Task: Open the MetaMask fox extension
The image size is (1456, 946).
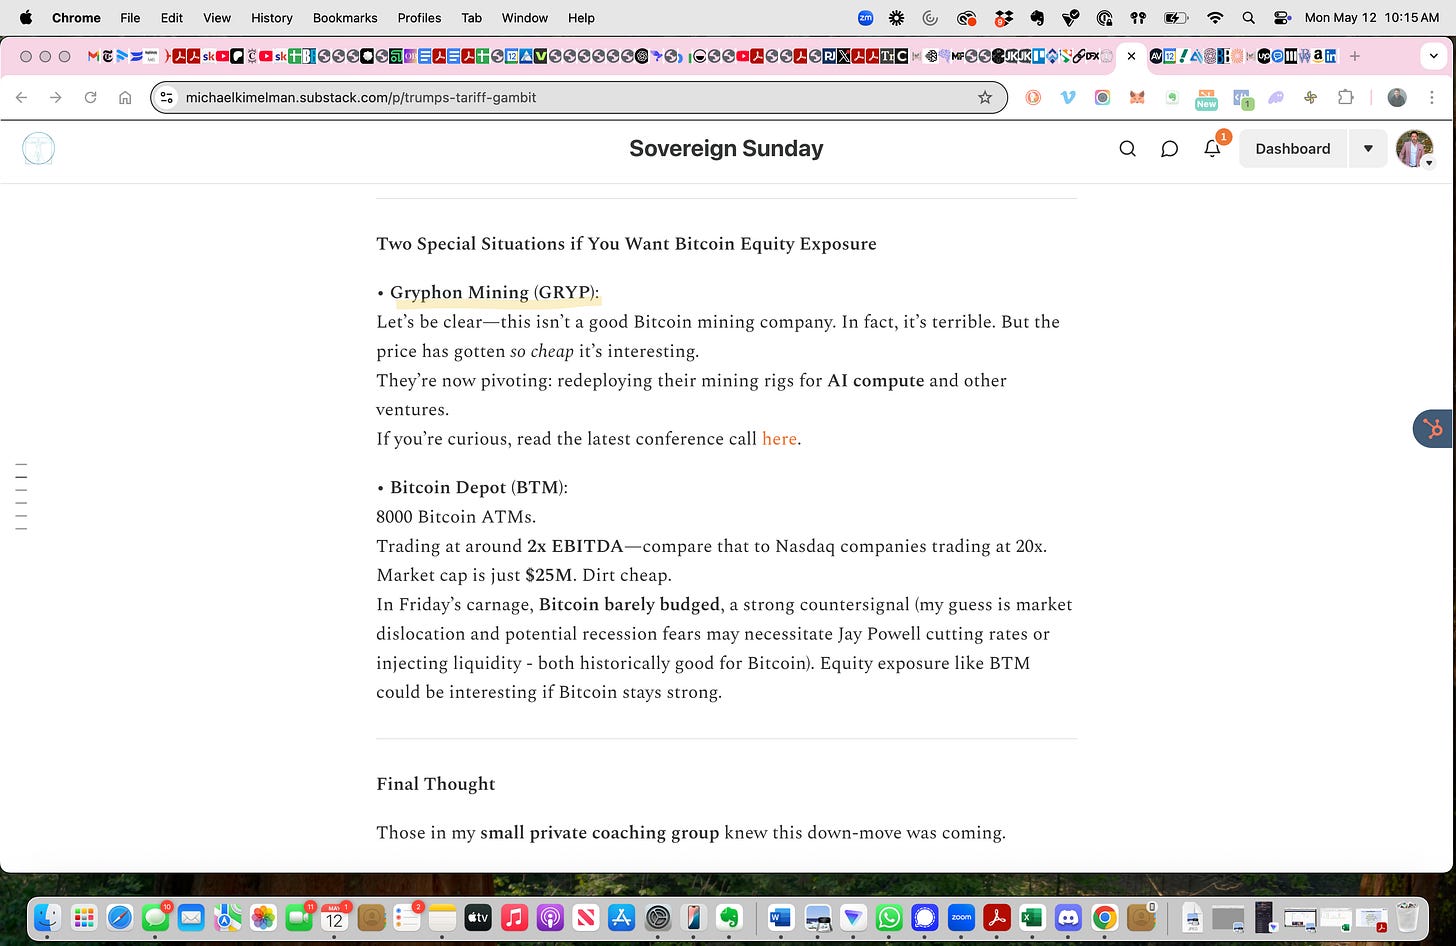Action: pos(1137,97)
